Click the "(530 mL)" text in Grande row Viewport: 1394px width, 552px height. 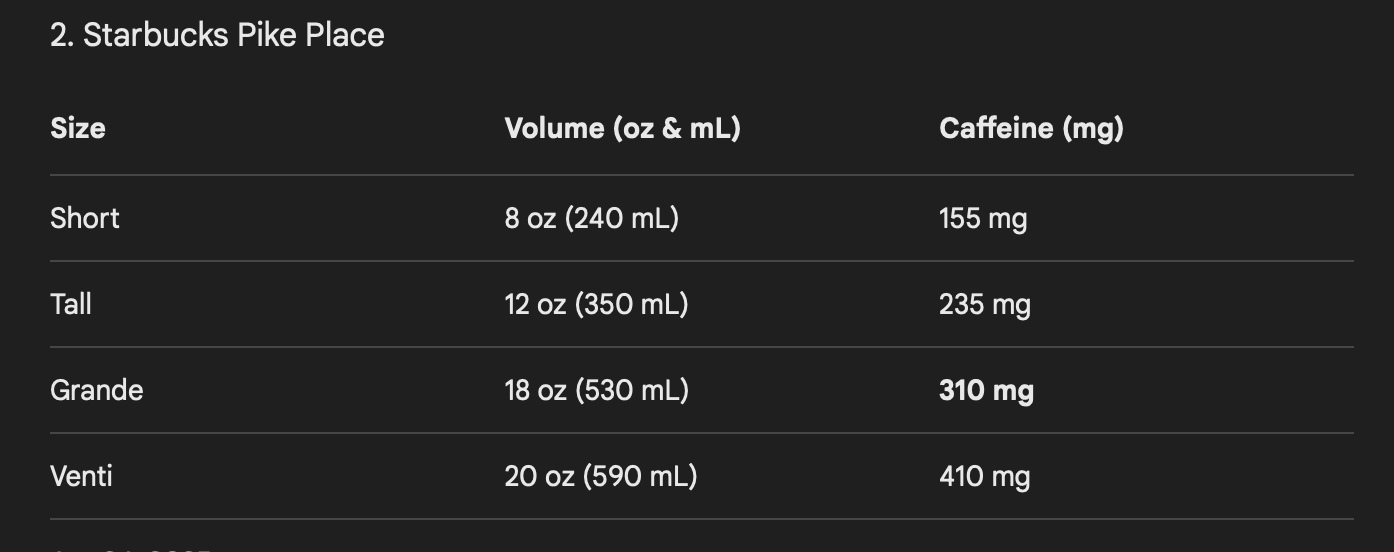631,390
